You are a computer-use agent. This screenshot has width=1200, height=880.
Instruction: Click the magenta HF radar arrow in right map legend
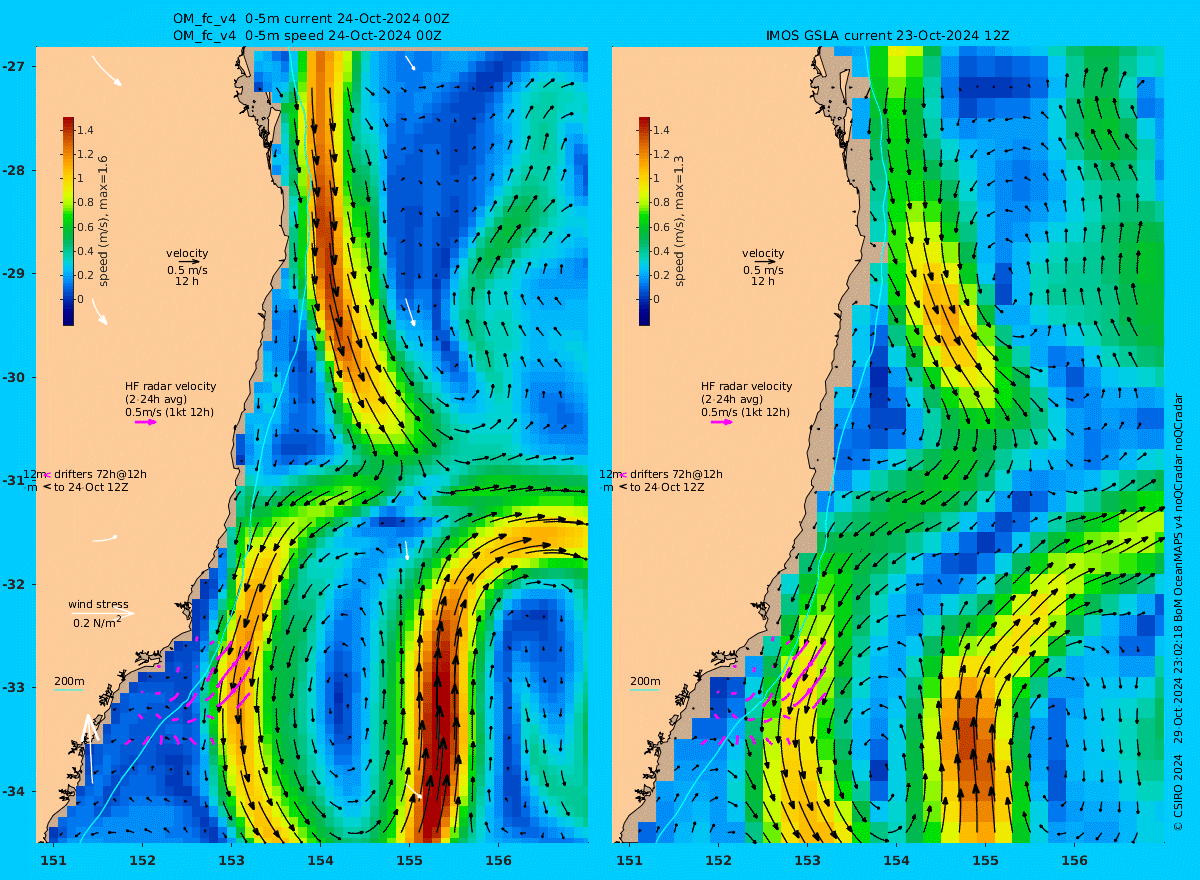pyautogui.click(x=722, y=422)
